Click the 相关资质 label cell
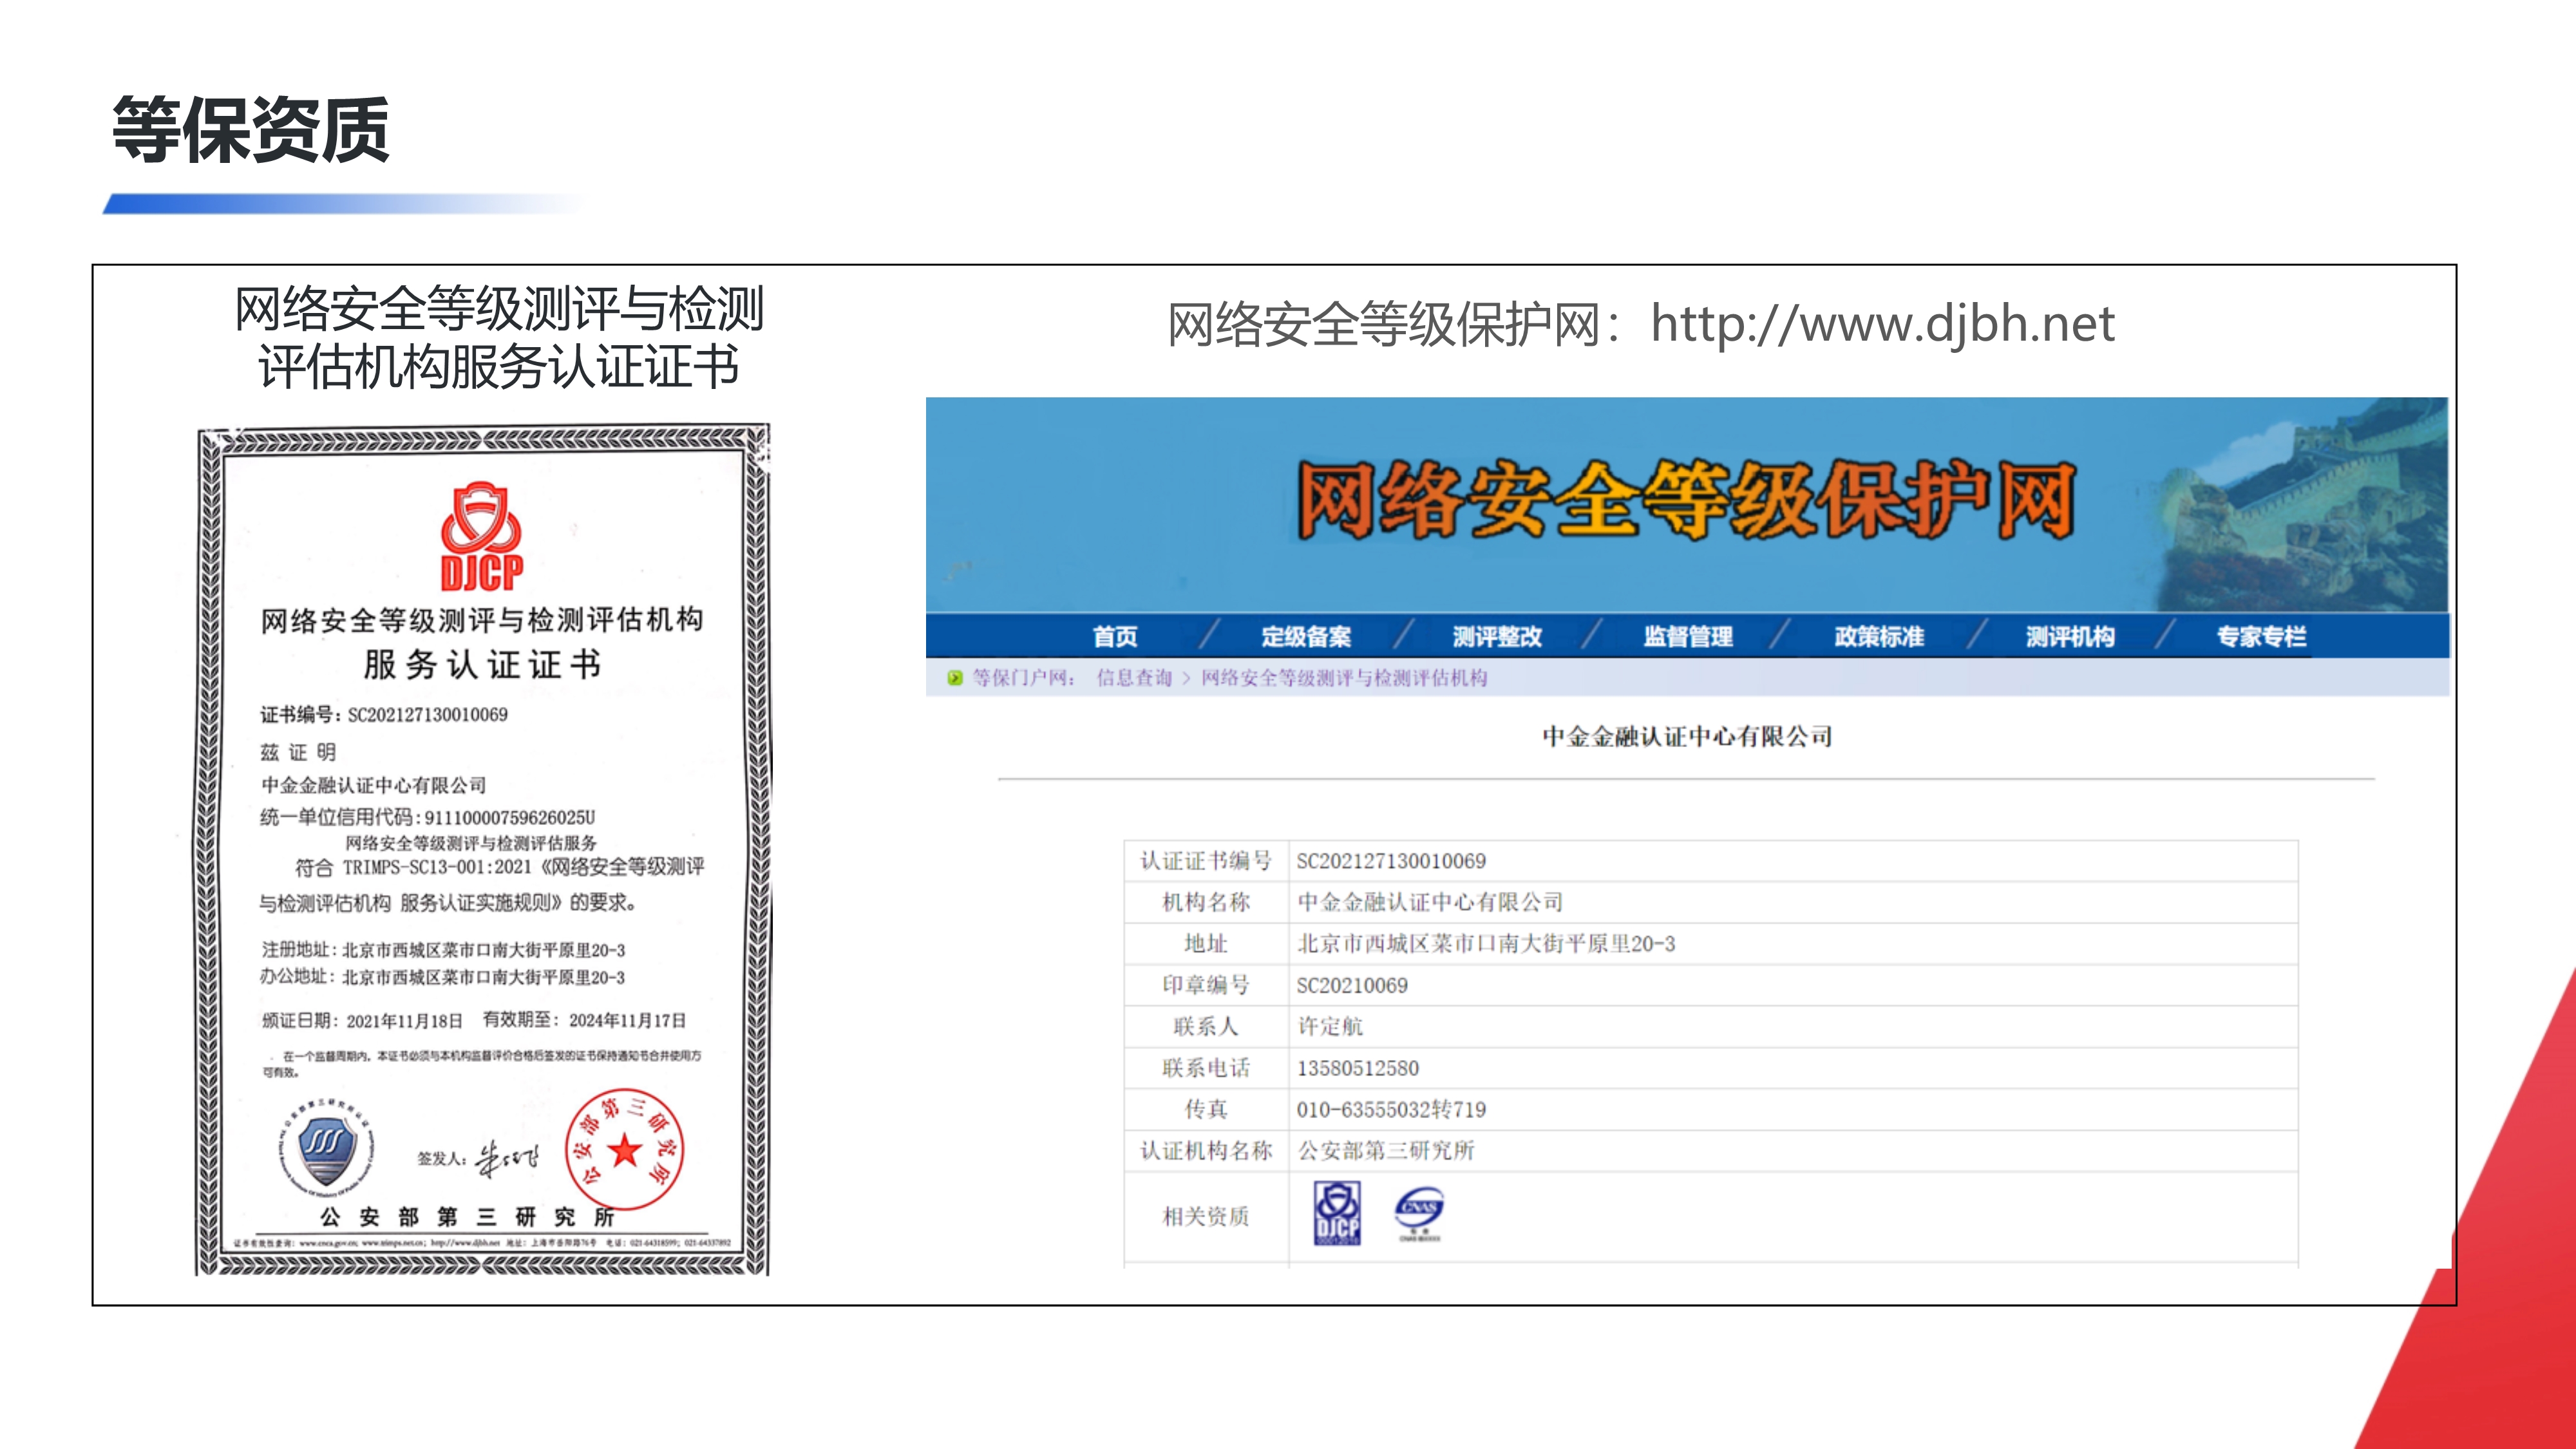This screenshot has height=1449, width=2576. point(1206,1217)
